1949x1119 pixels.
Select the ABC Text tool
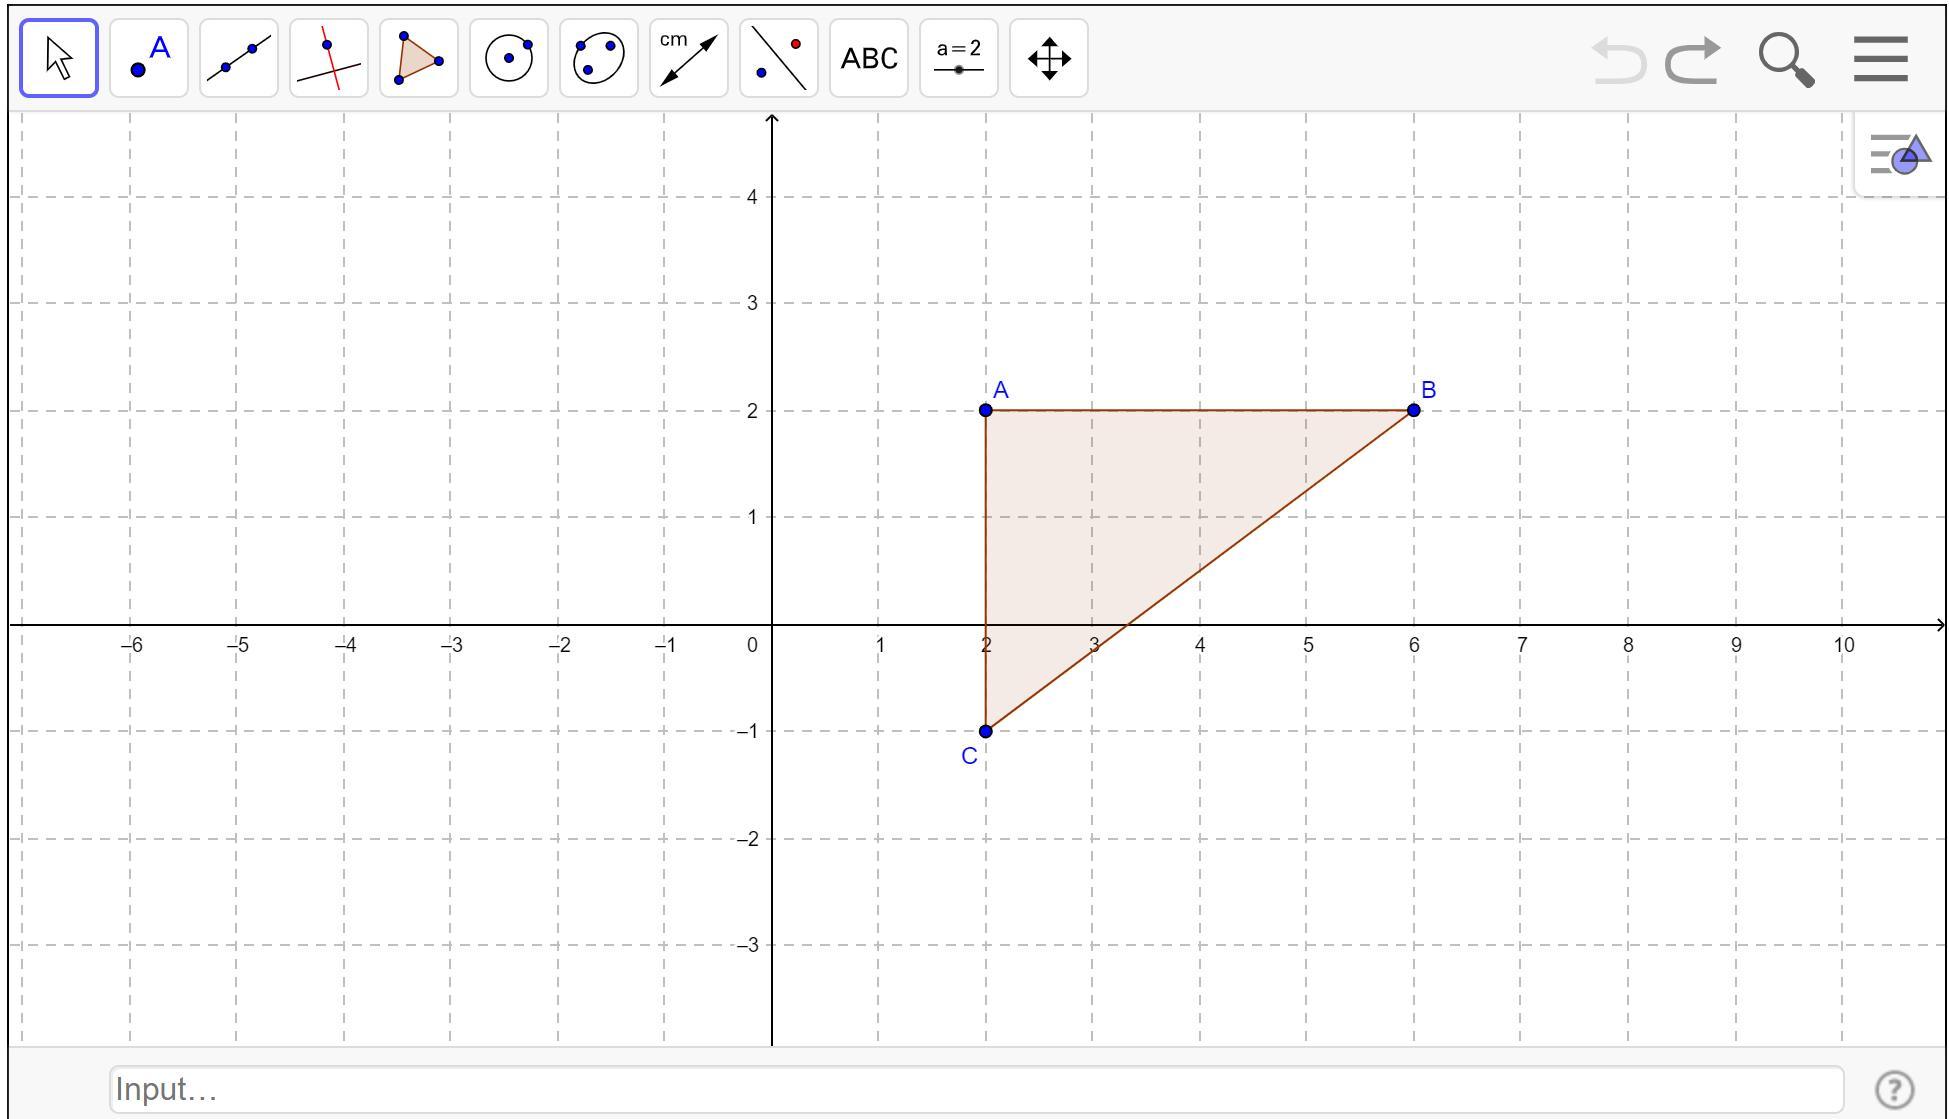[869, 58]
